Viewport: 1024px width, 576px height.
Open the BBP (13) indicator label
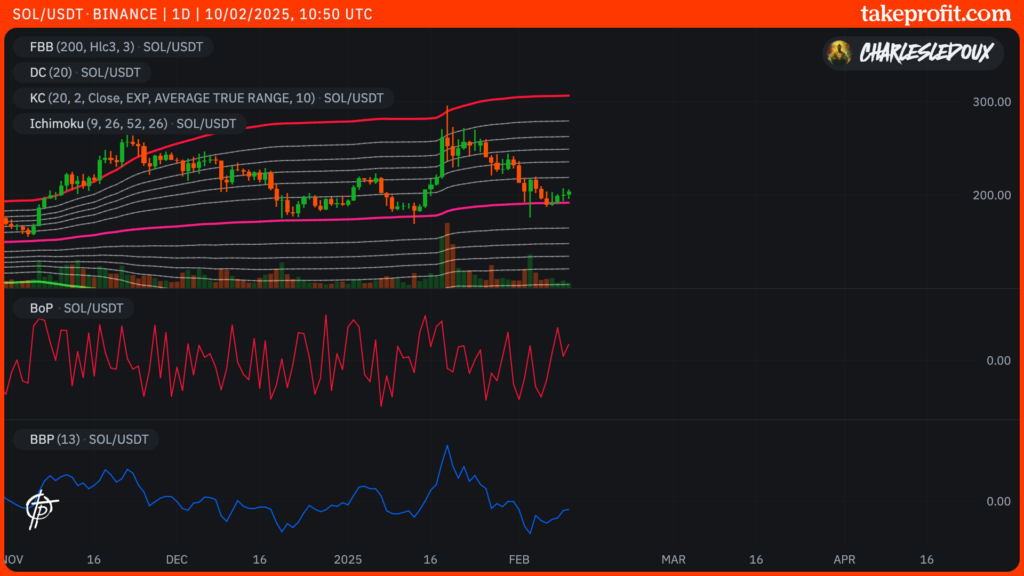[86, 439]
